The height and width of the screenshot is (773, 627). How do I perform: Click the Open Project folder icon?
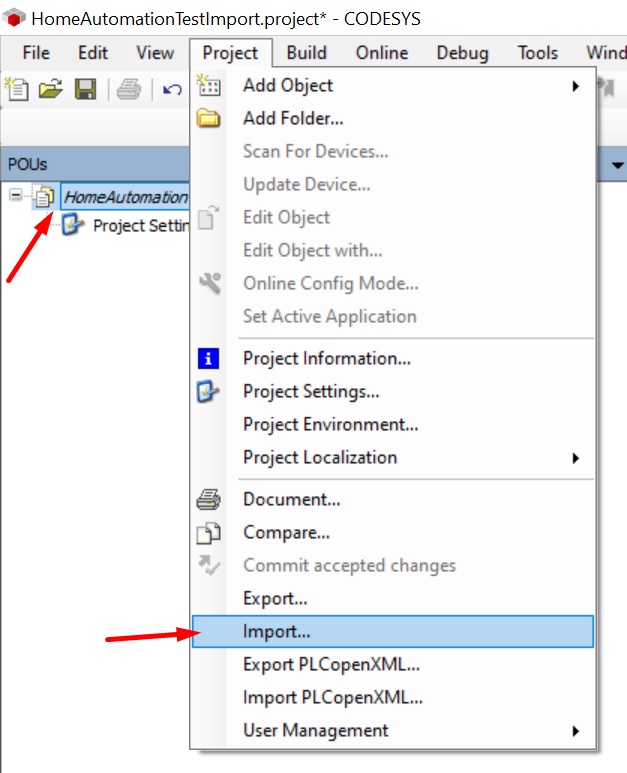coord(51,89)
